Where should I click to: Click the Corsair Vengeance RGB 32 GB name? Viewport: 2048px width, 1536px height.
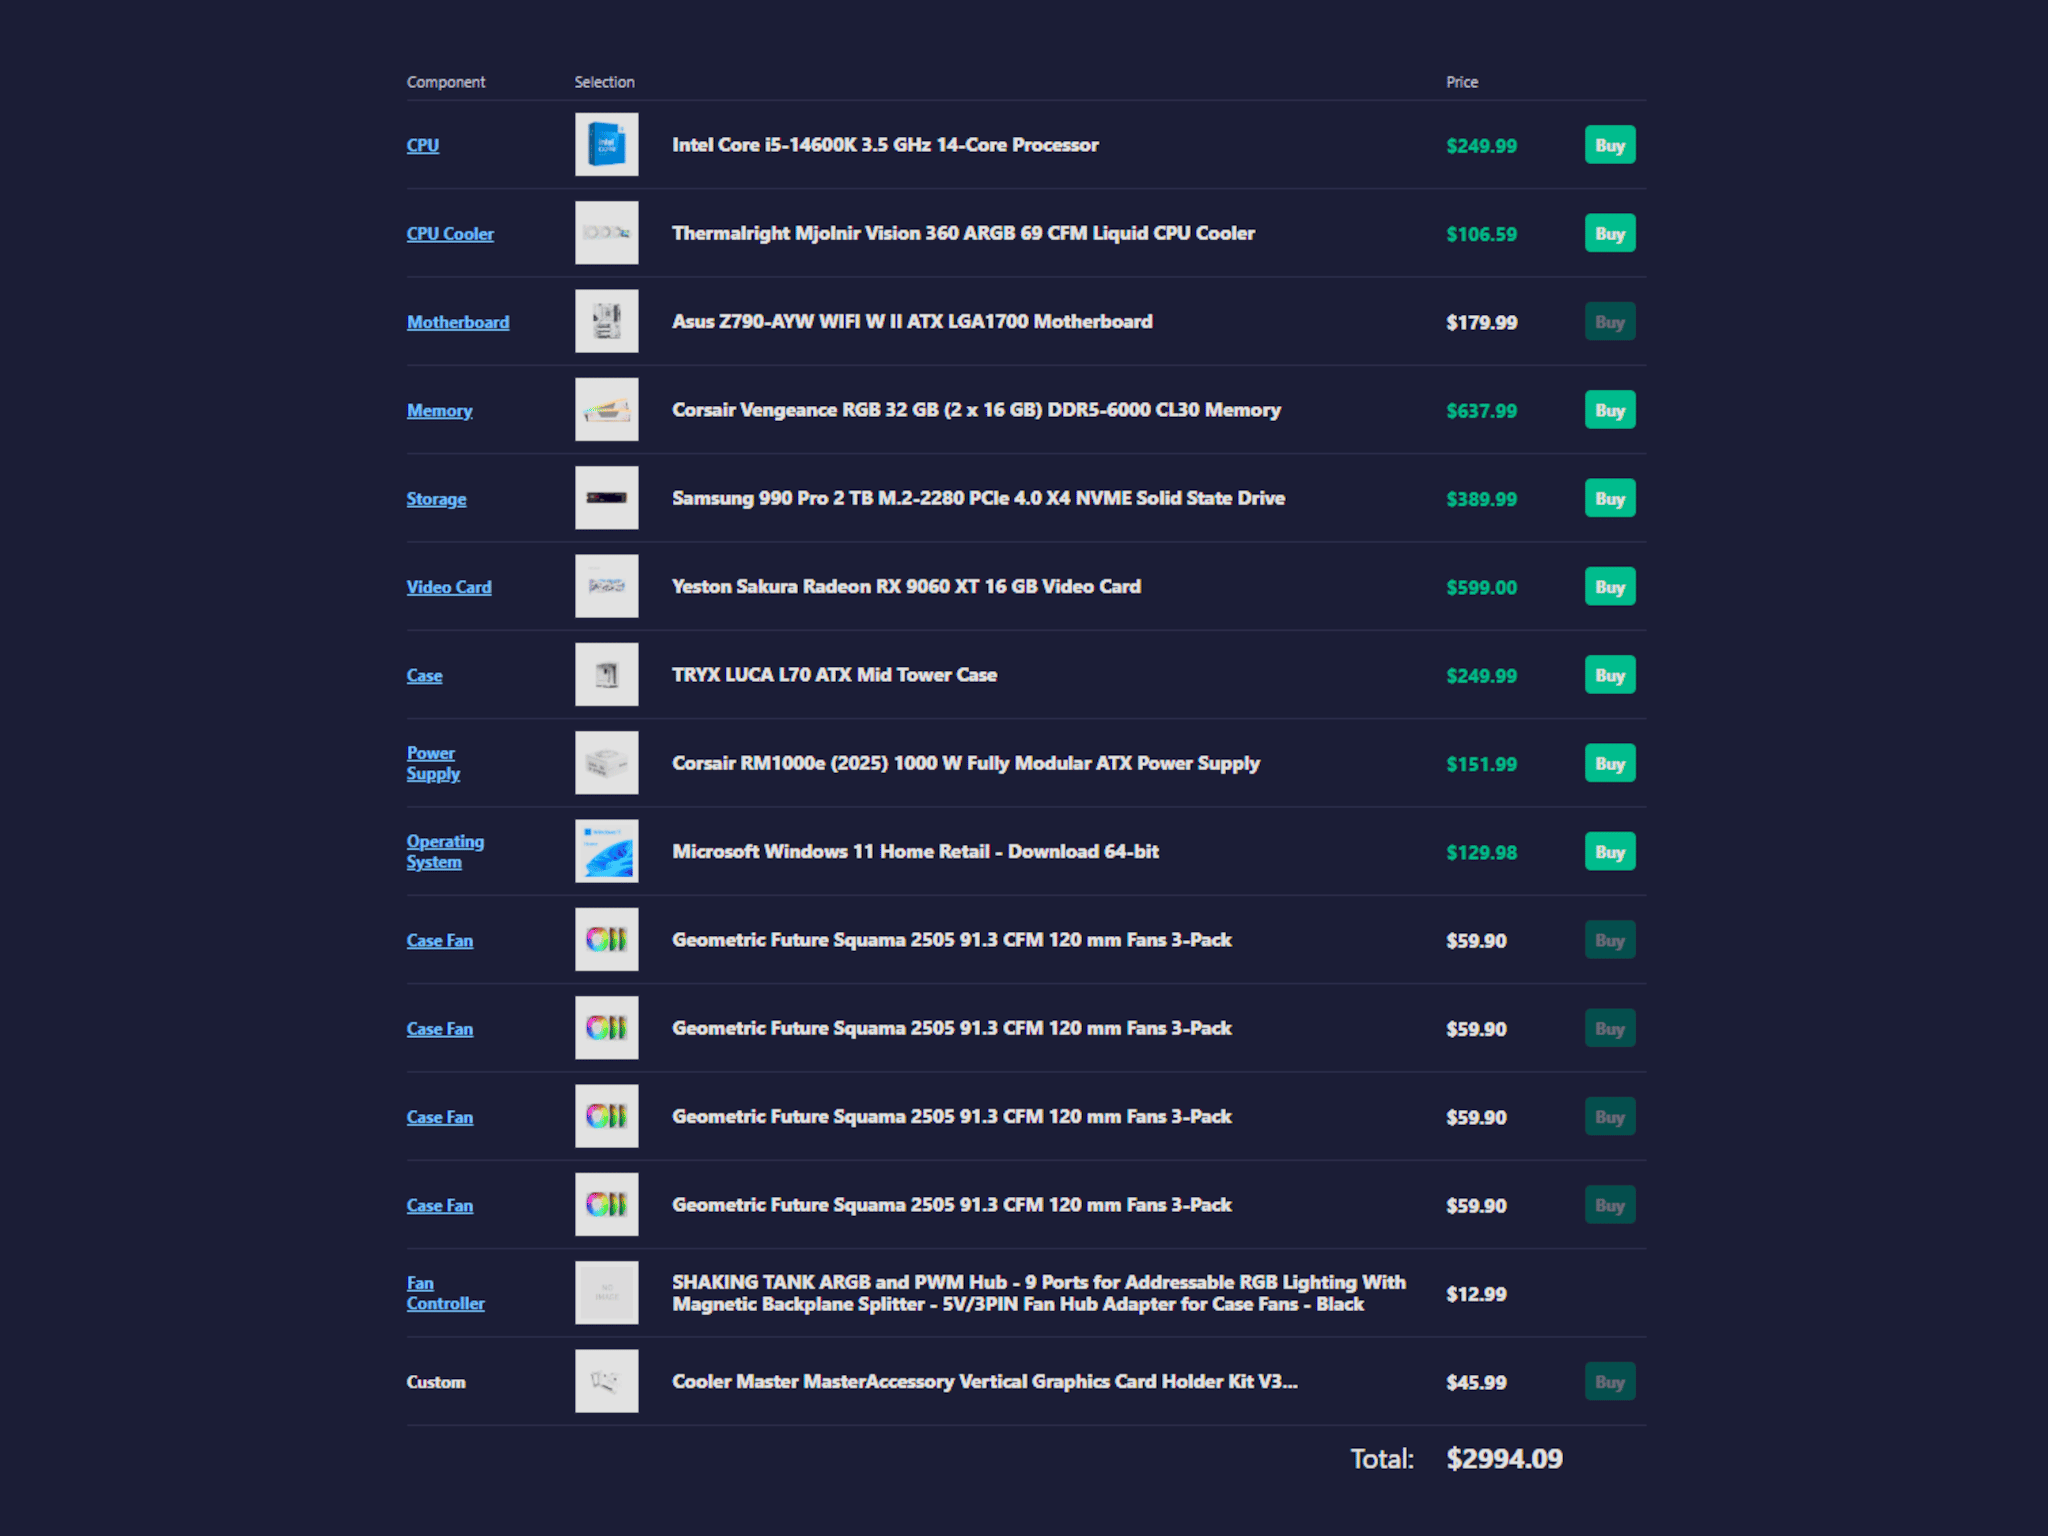pyautogui.click(x=976, y=410)
